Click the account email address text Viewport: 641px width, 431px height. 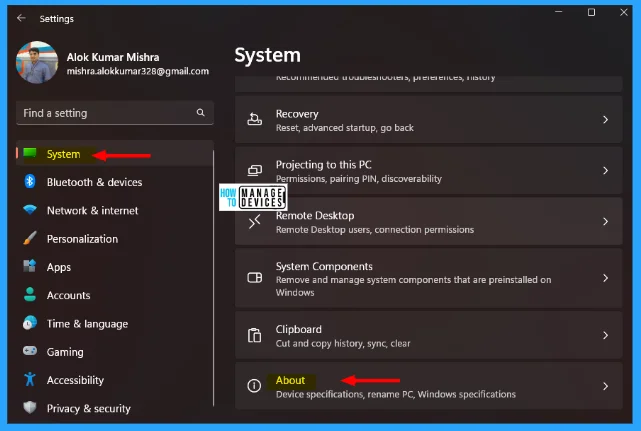138,71
